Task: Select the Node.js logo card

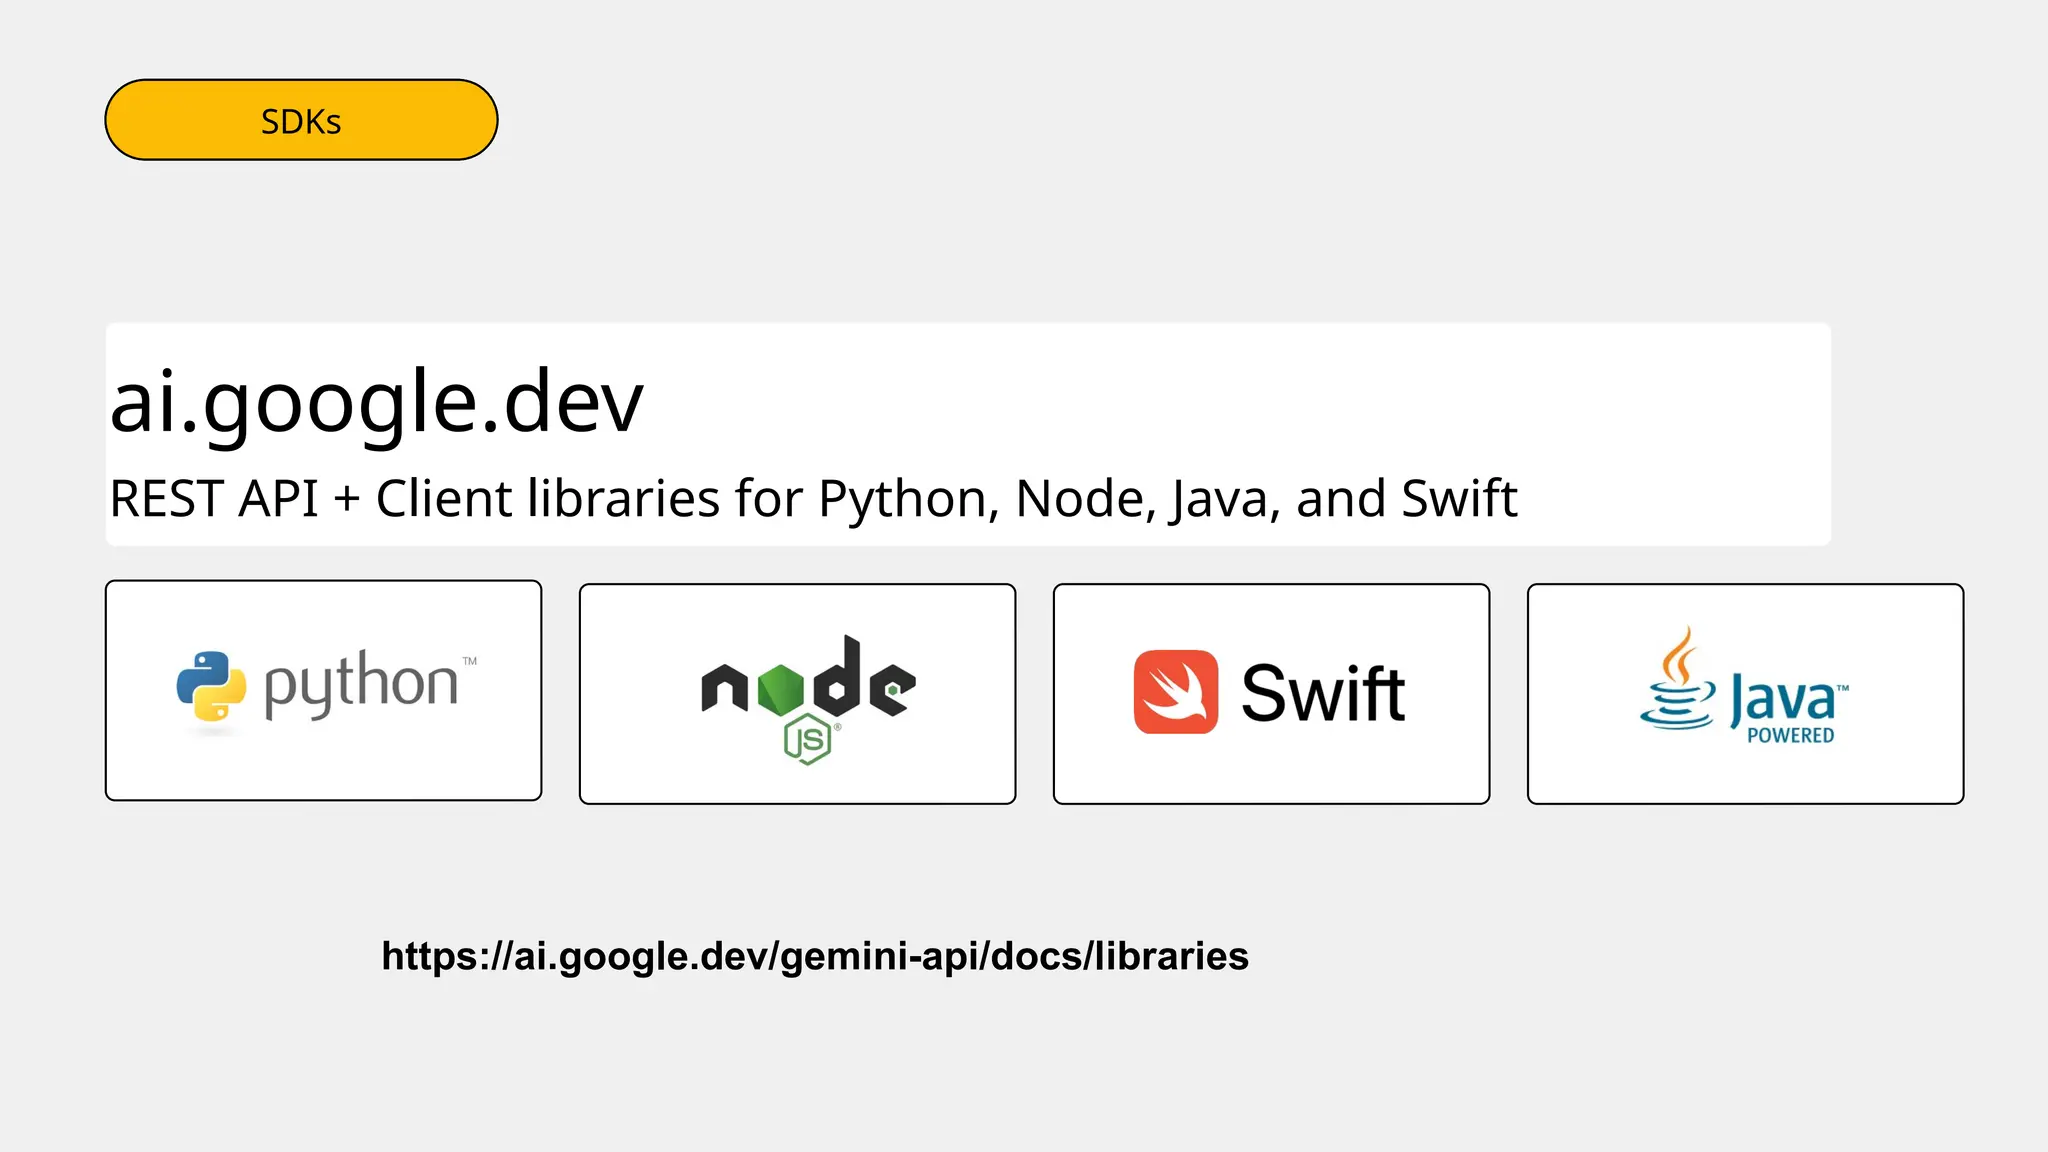Action: (x=797, y=693)
